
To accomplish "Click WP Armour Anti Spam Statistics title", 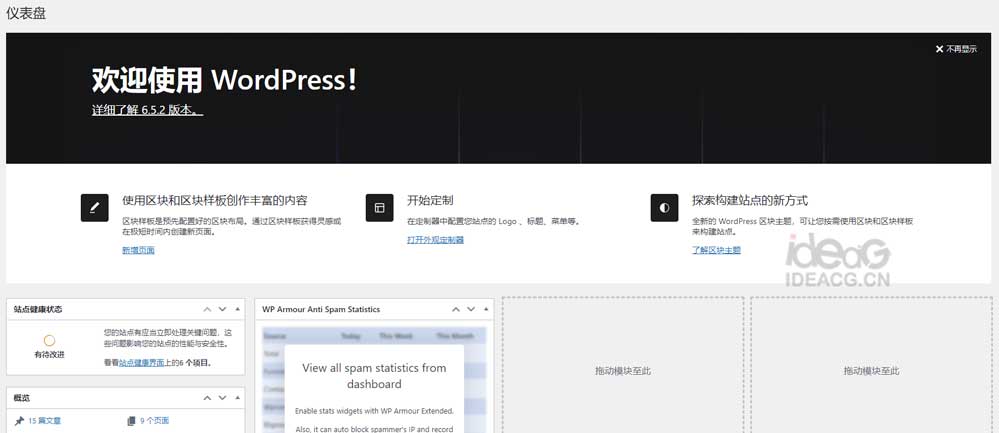I will click(x=321, y=309).
